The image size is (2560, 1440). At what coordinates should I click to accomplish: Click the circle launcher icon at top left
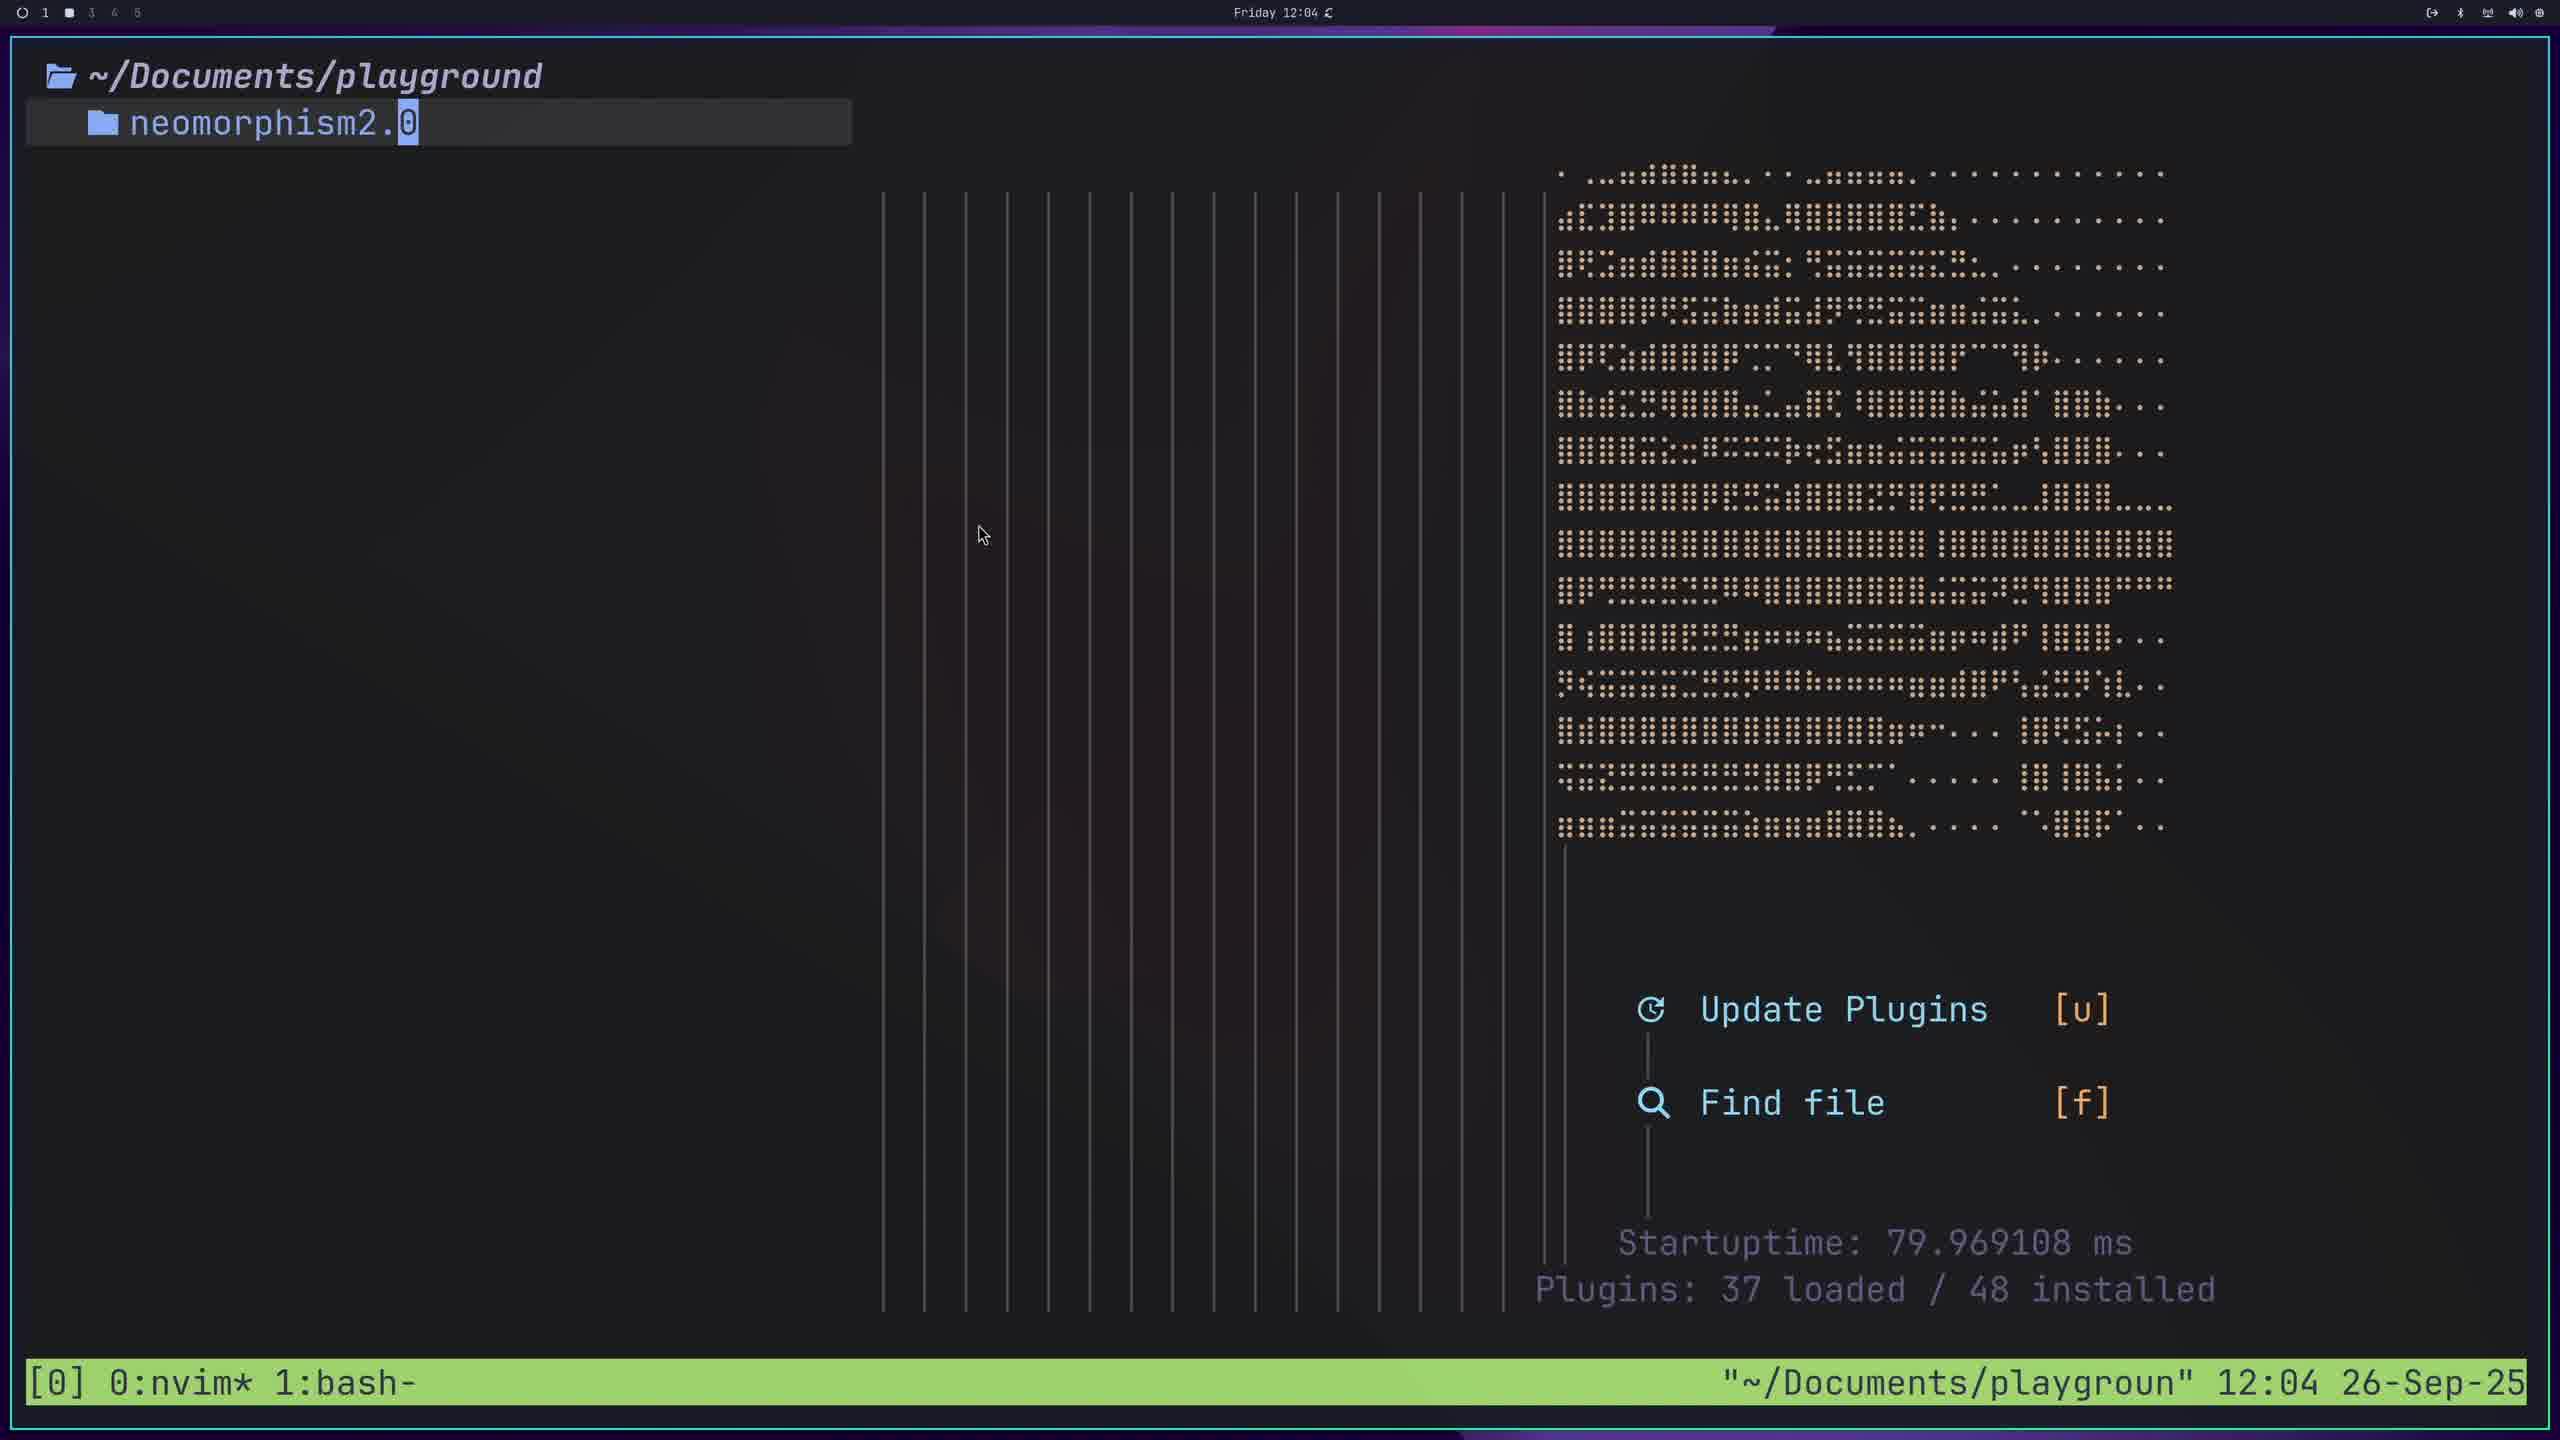point(22,13)
